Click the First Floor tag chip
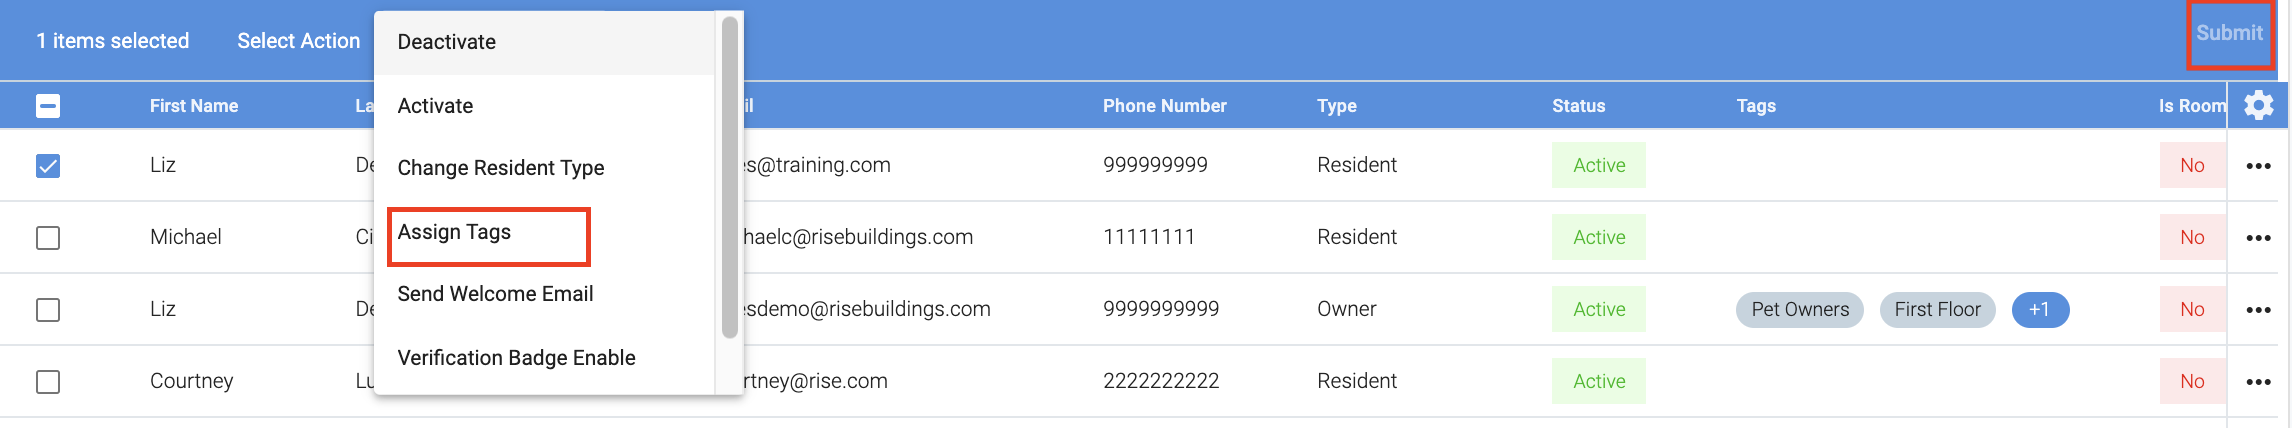 coord(1937,309)
